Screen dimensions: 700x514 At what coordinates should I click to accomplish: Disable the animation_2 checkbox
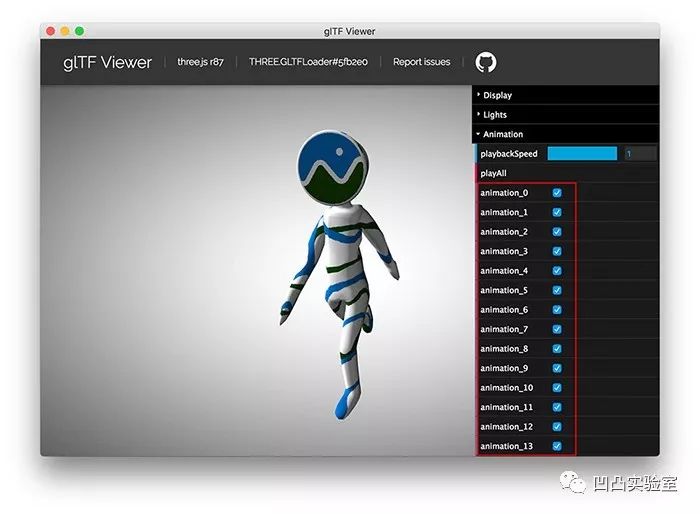[x=557, y=231]
